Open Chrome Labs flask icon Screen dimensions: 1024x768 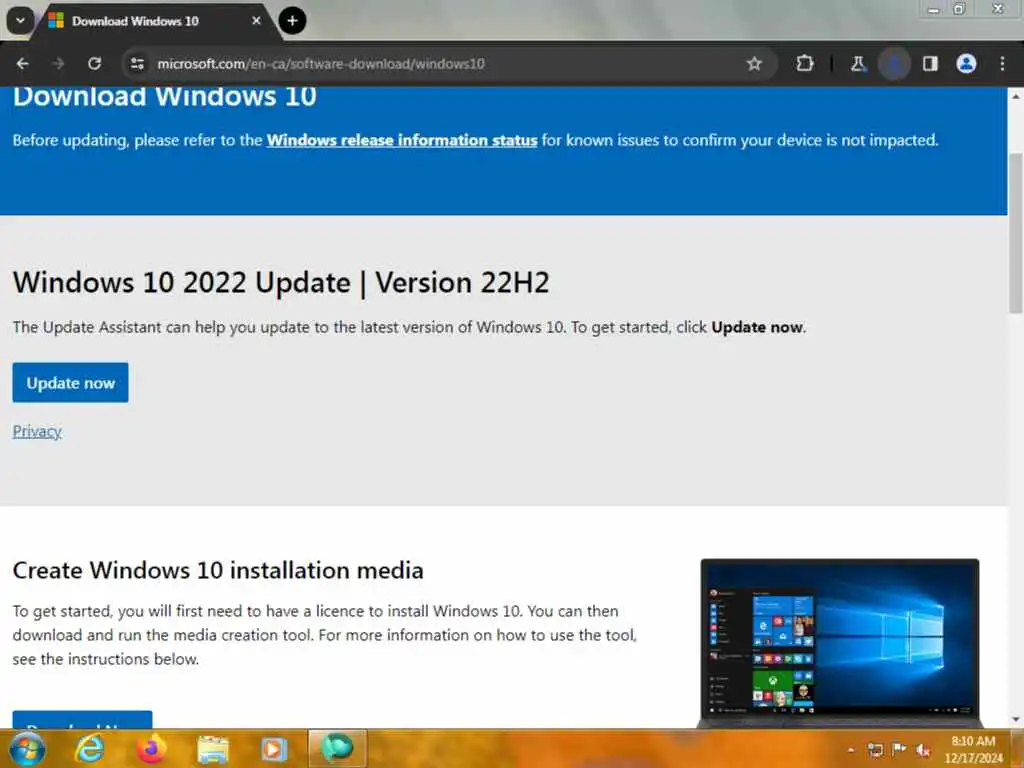(x=858, y=63)
